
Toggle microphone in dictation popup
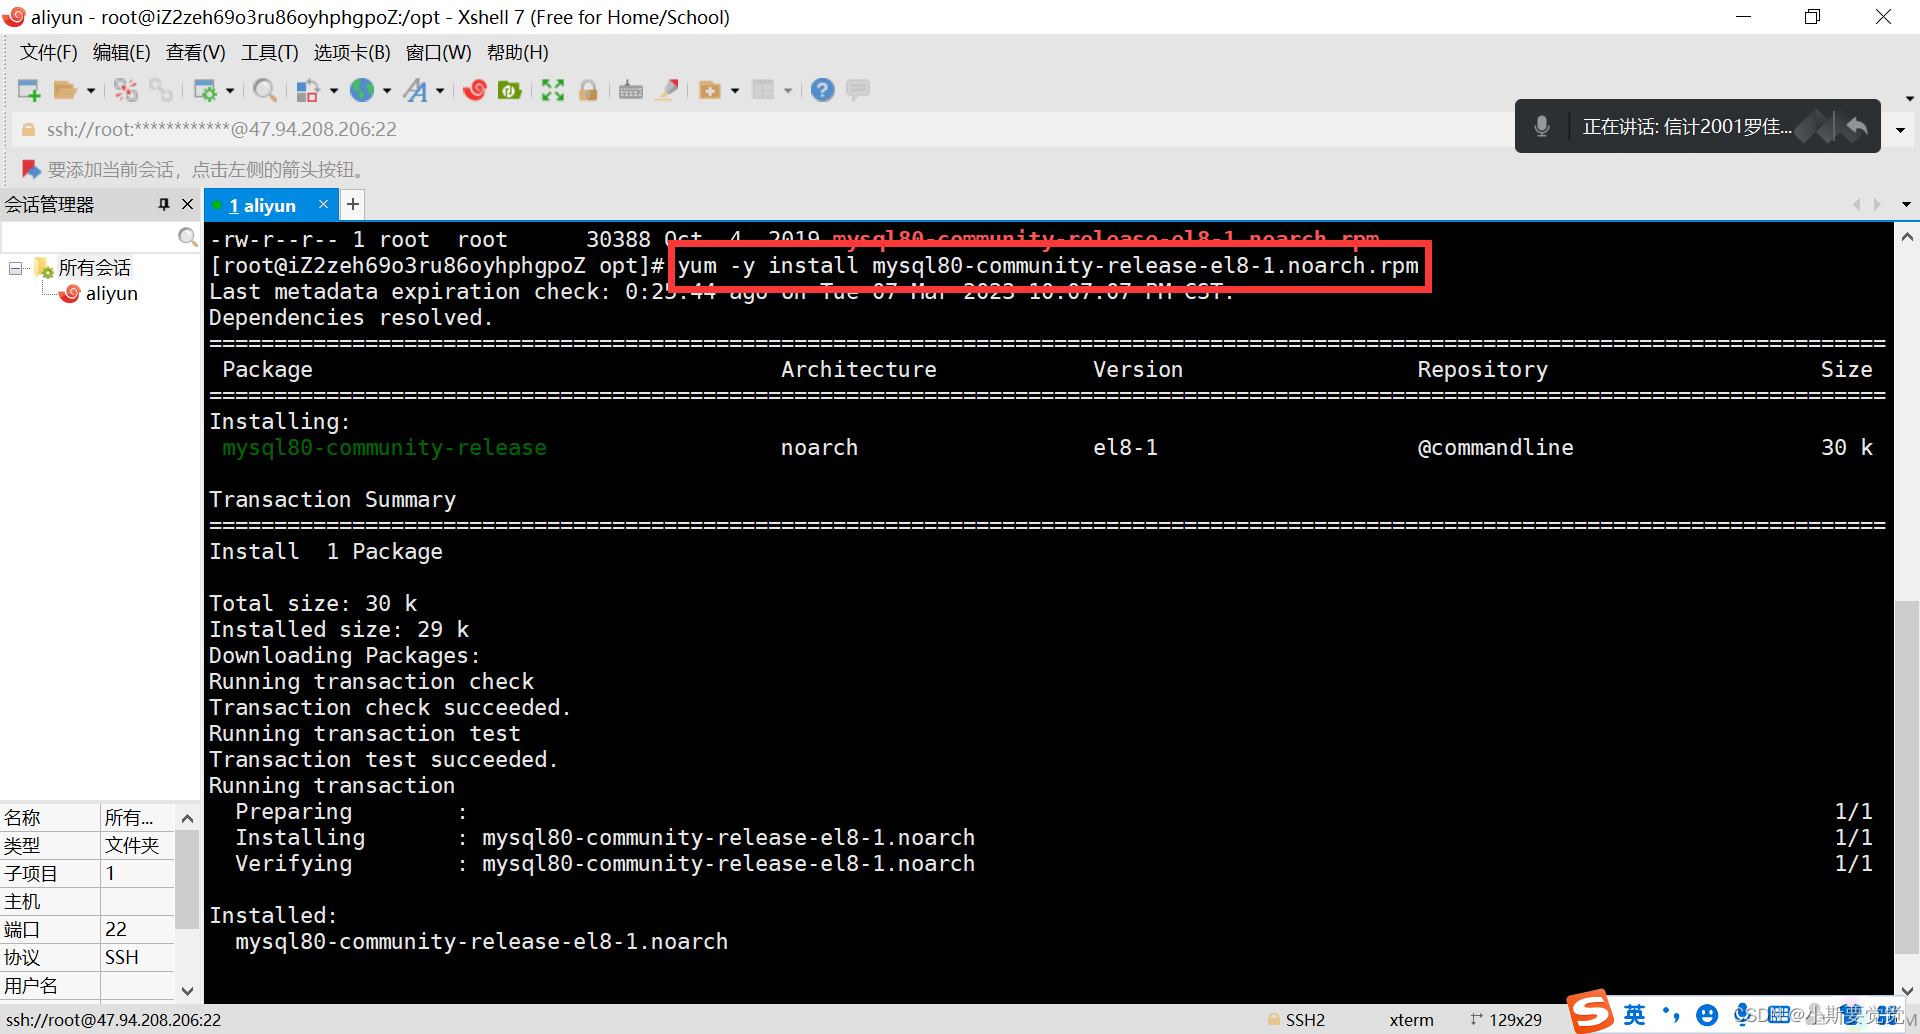coord(1541,126)
